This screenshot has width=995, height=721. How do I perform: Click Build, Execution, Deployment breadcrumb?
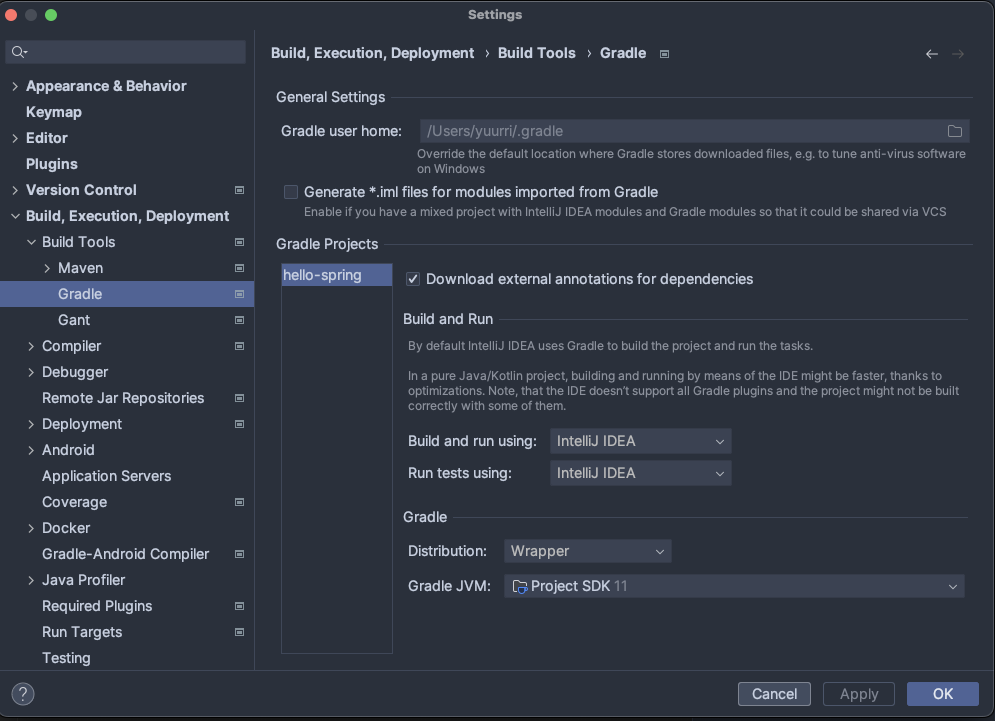click(372, 53)
